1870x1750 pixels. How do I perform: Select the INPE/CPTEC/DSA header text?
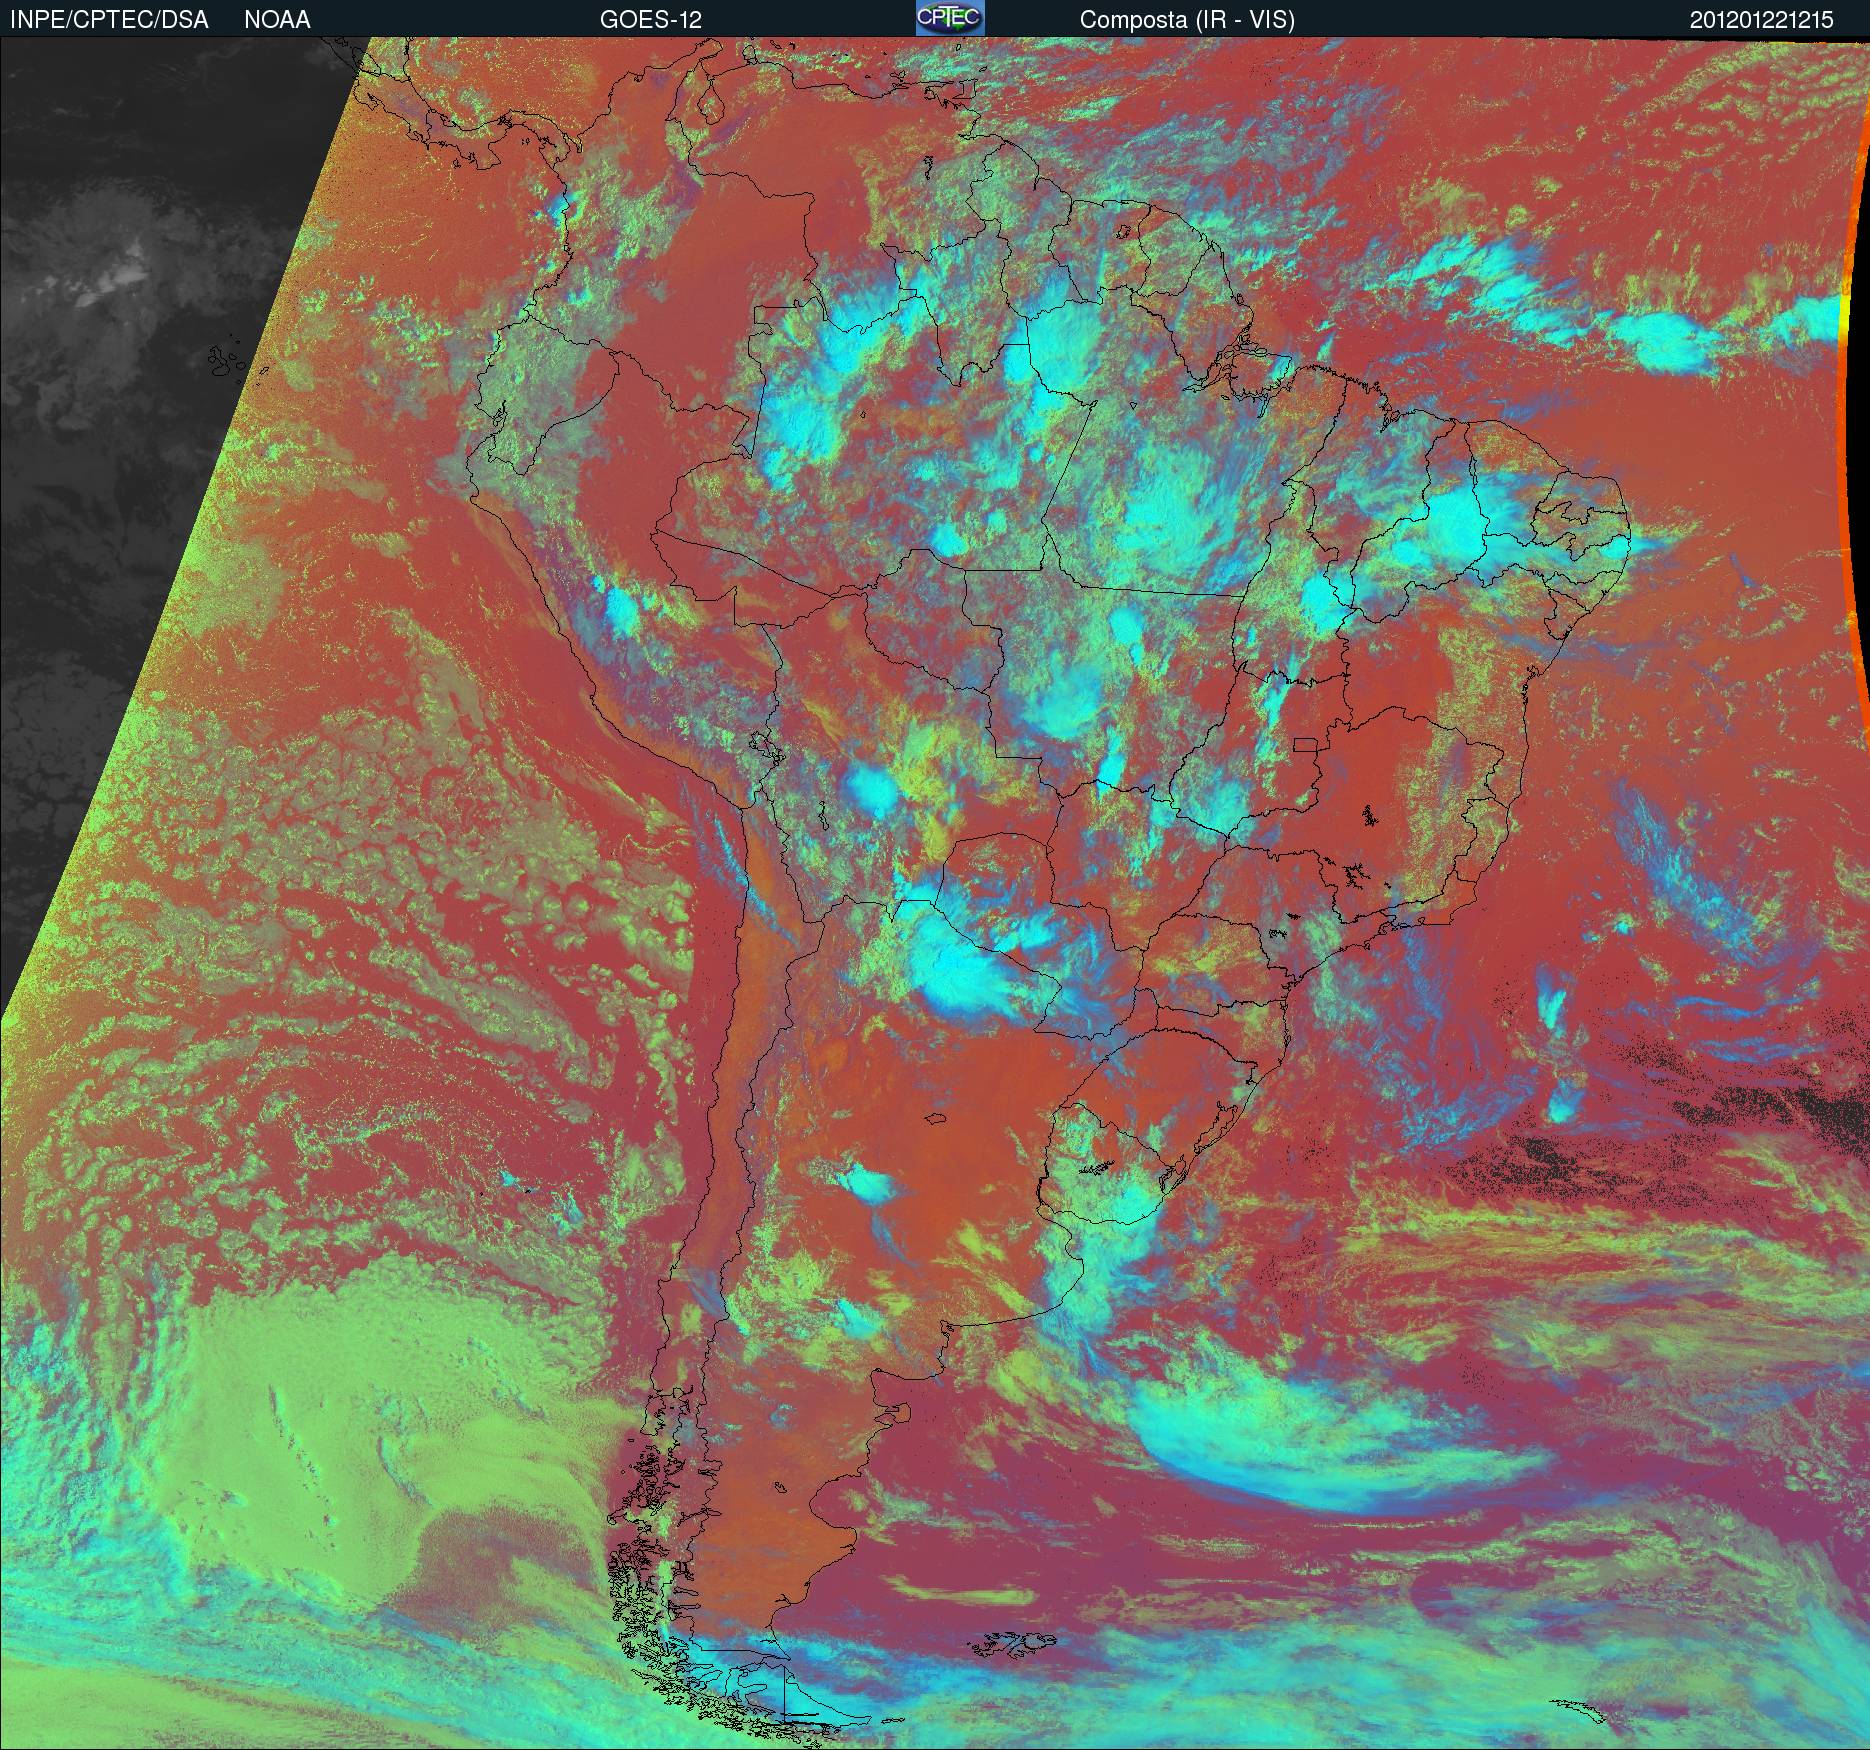pos(109,20)
